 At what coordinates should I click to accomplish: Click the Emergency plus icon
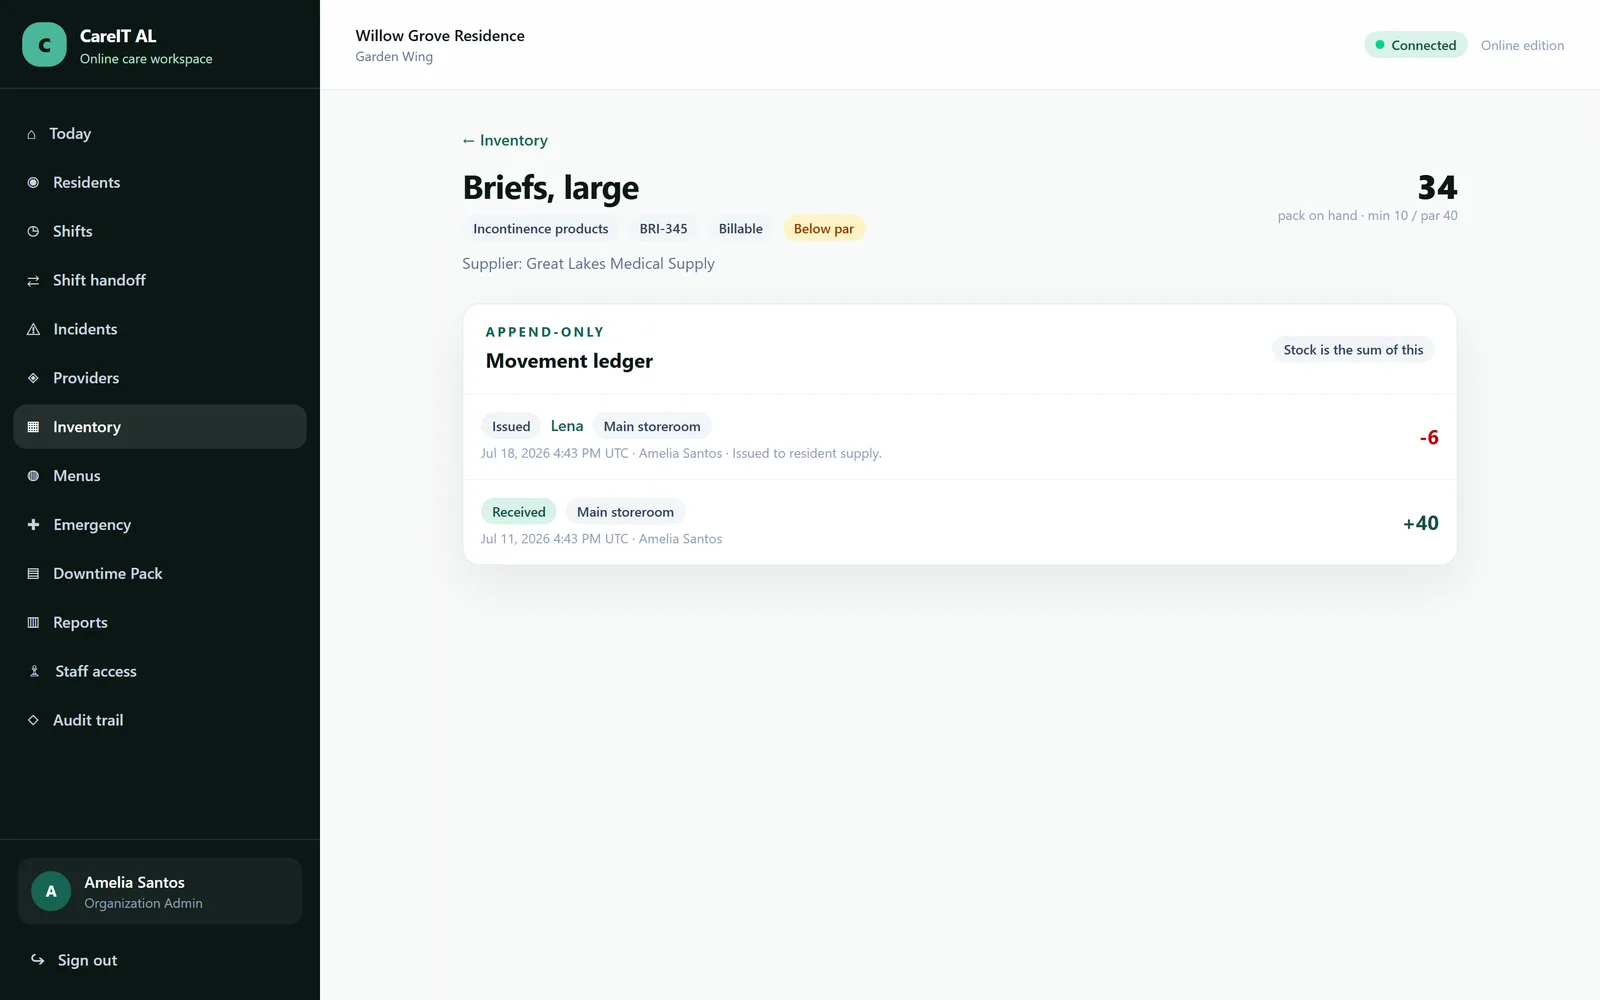click(33, 524)
